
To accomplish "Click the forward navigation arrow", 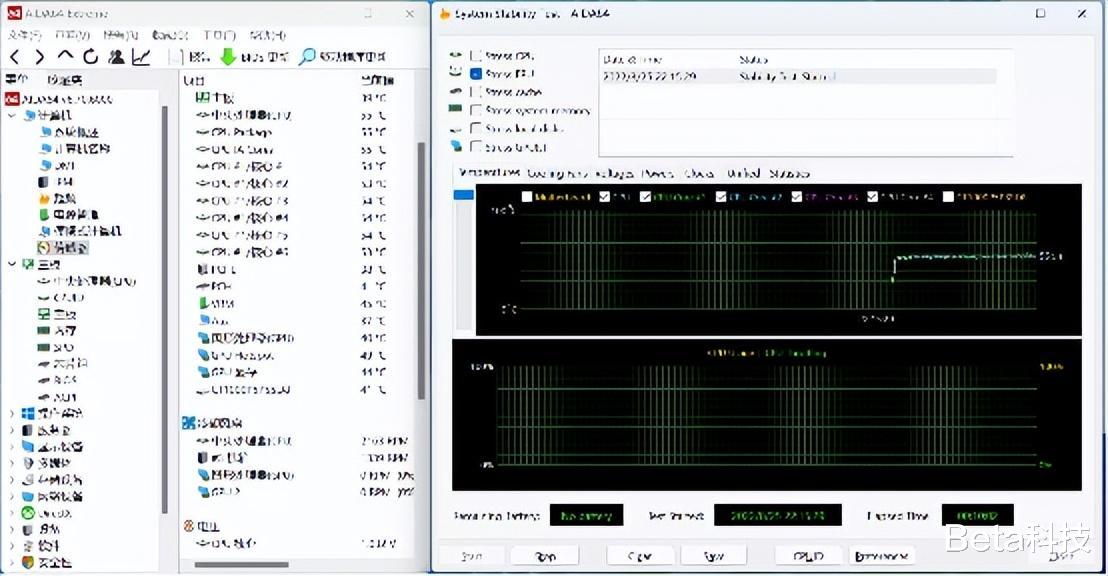I will click(x=40, y=57).
